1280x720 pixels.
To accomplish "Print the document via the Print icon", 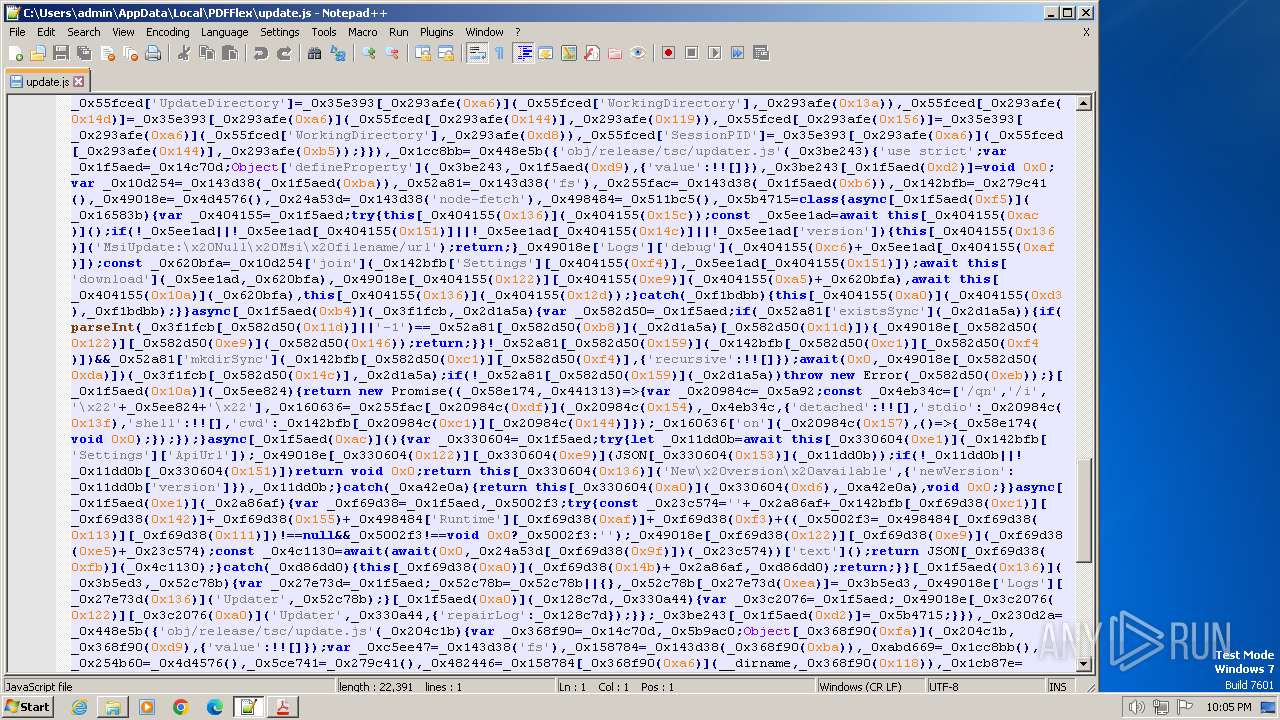I will (153, 53).
